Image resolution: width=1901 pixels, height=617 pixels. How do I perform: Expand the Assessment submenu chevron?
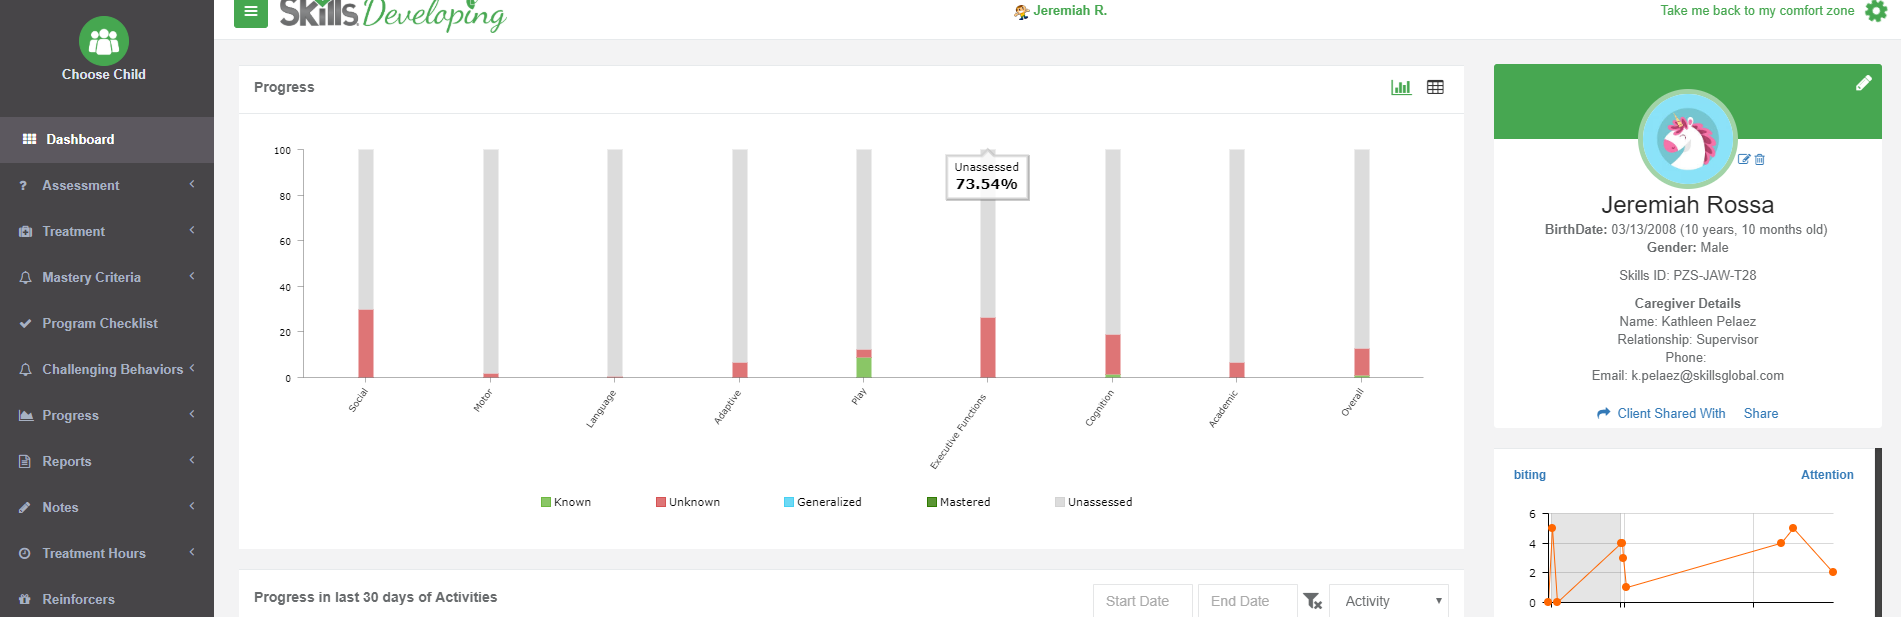[192, 184]
